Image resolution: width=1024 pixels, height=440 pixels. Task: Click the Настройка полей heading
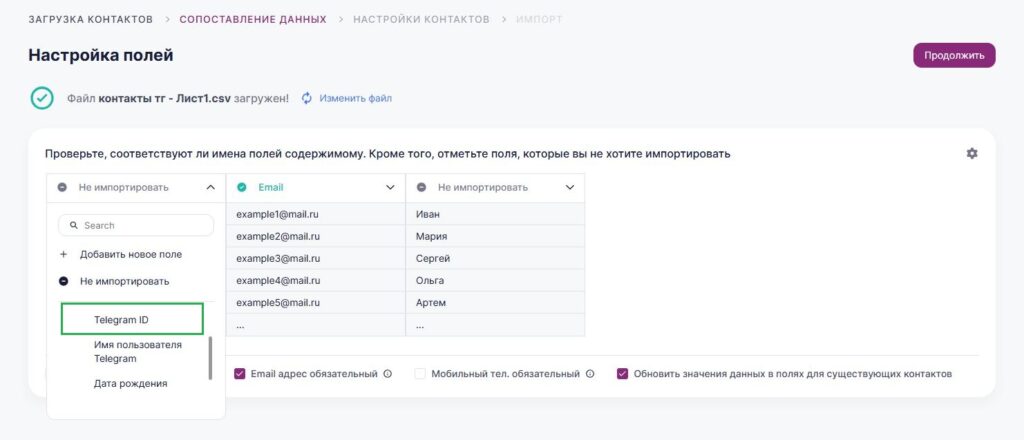(x=101, y=55)
